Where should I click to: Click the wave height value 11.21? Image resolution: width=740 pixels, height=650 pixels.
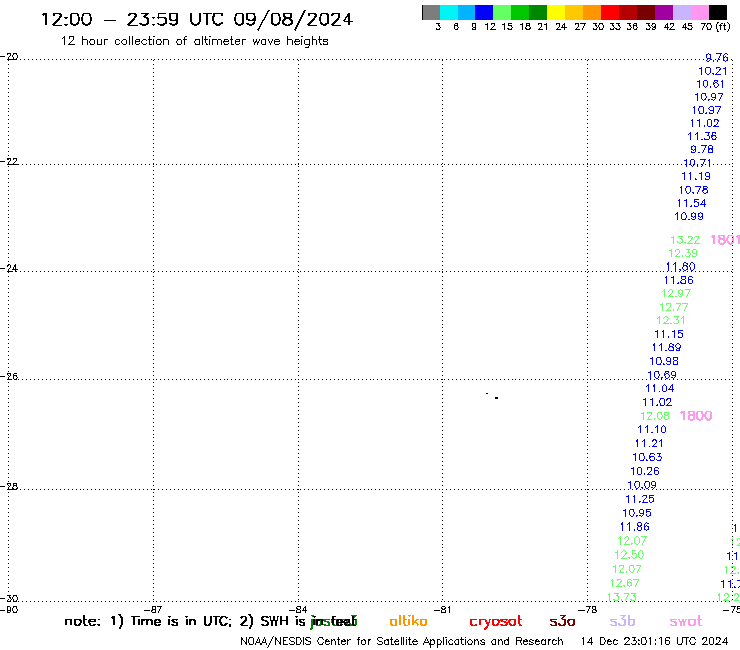[x=649, y=444]
